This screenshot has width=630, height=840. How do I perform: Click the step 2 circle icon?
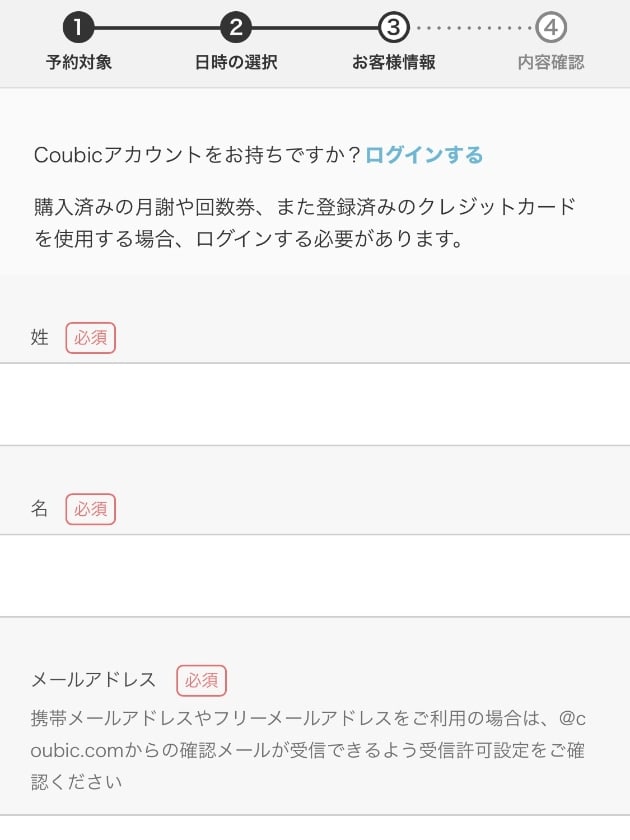pyautogui.click(x=235, y=27)
